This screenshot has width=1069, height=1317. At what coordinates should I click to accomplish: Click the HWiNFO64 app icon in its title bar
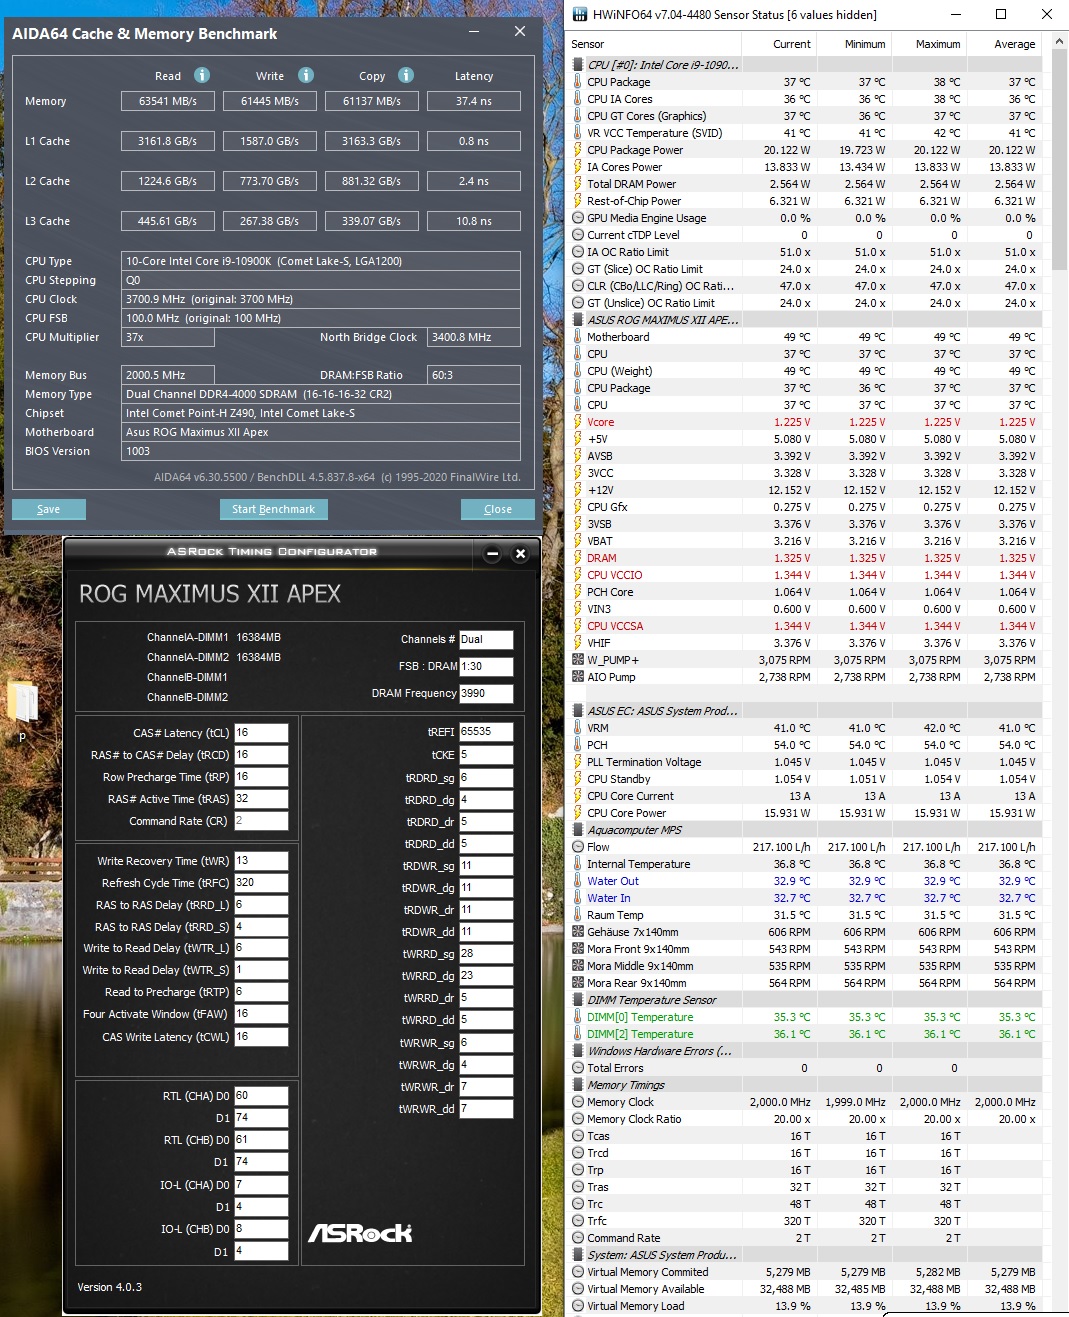pyautogui.click(x=579, y=14)
